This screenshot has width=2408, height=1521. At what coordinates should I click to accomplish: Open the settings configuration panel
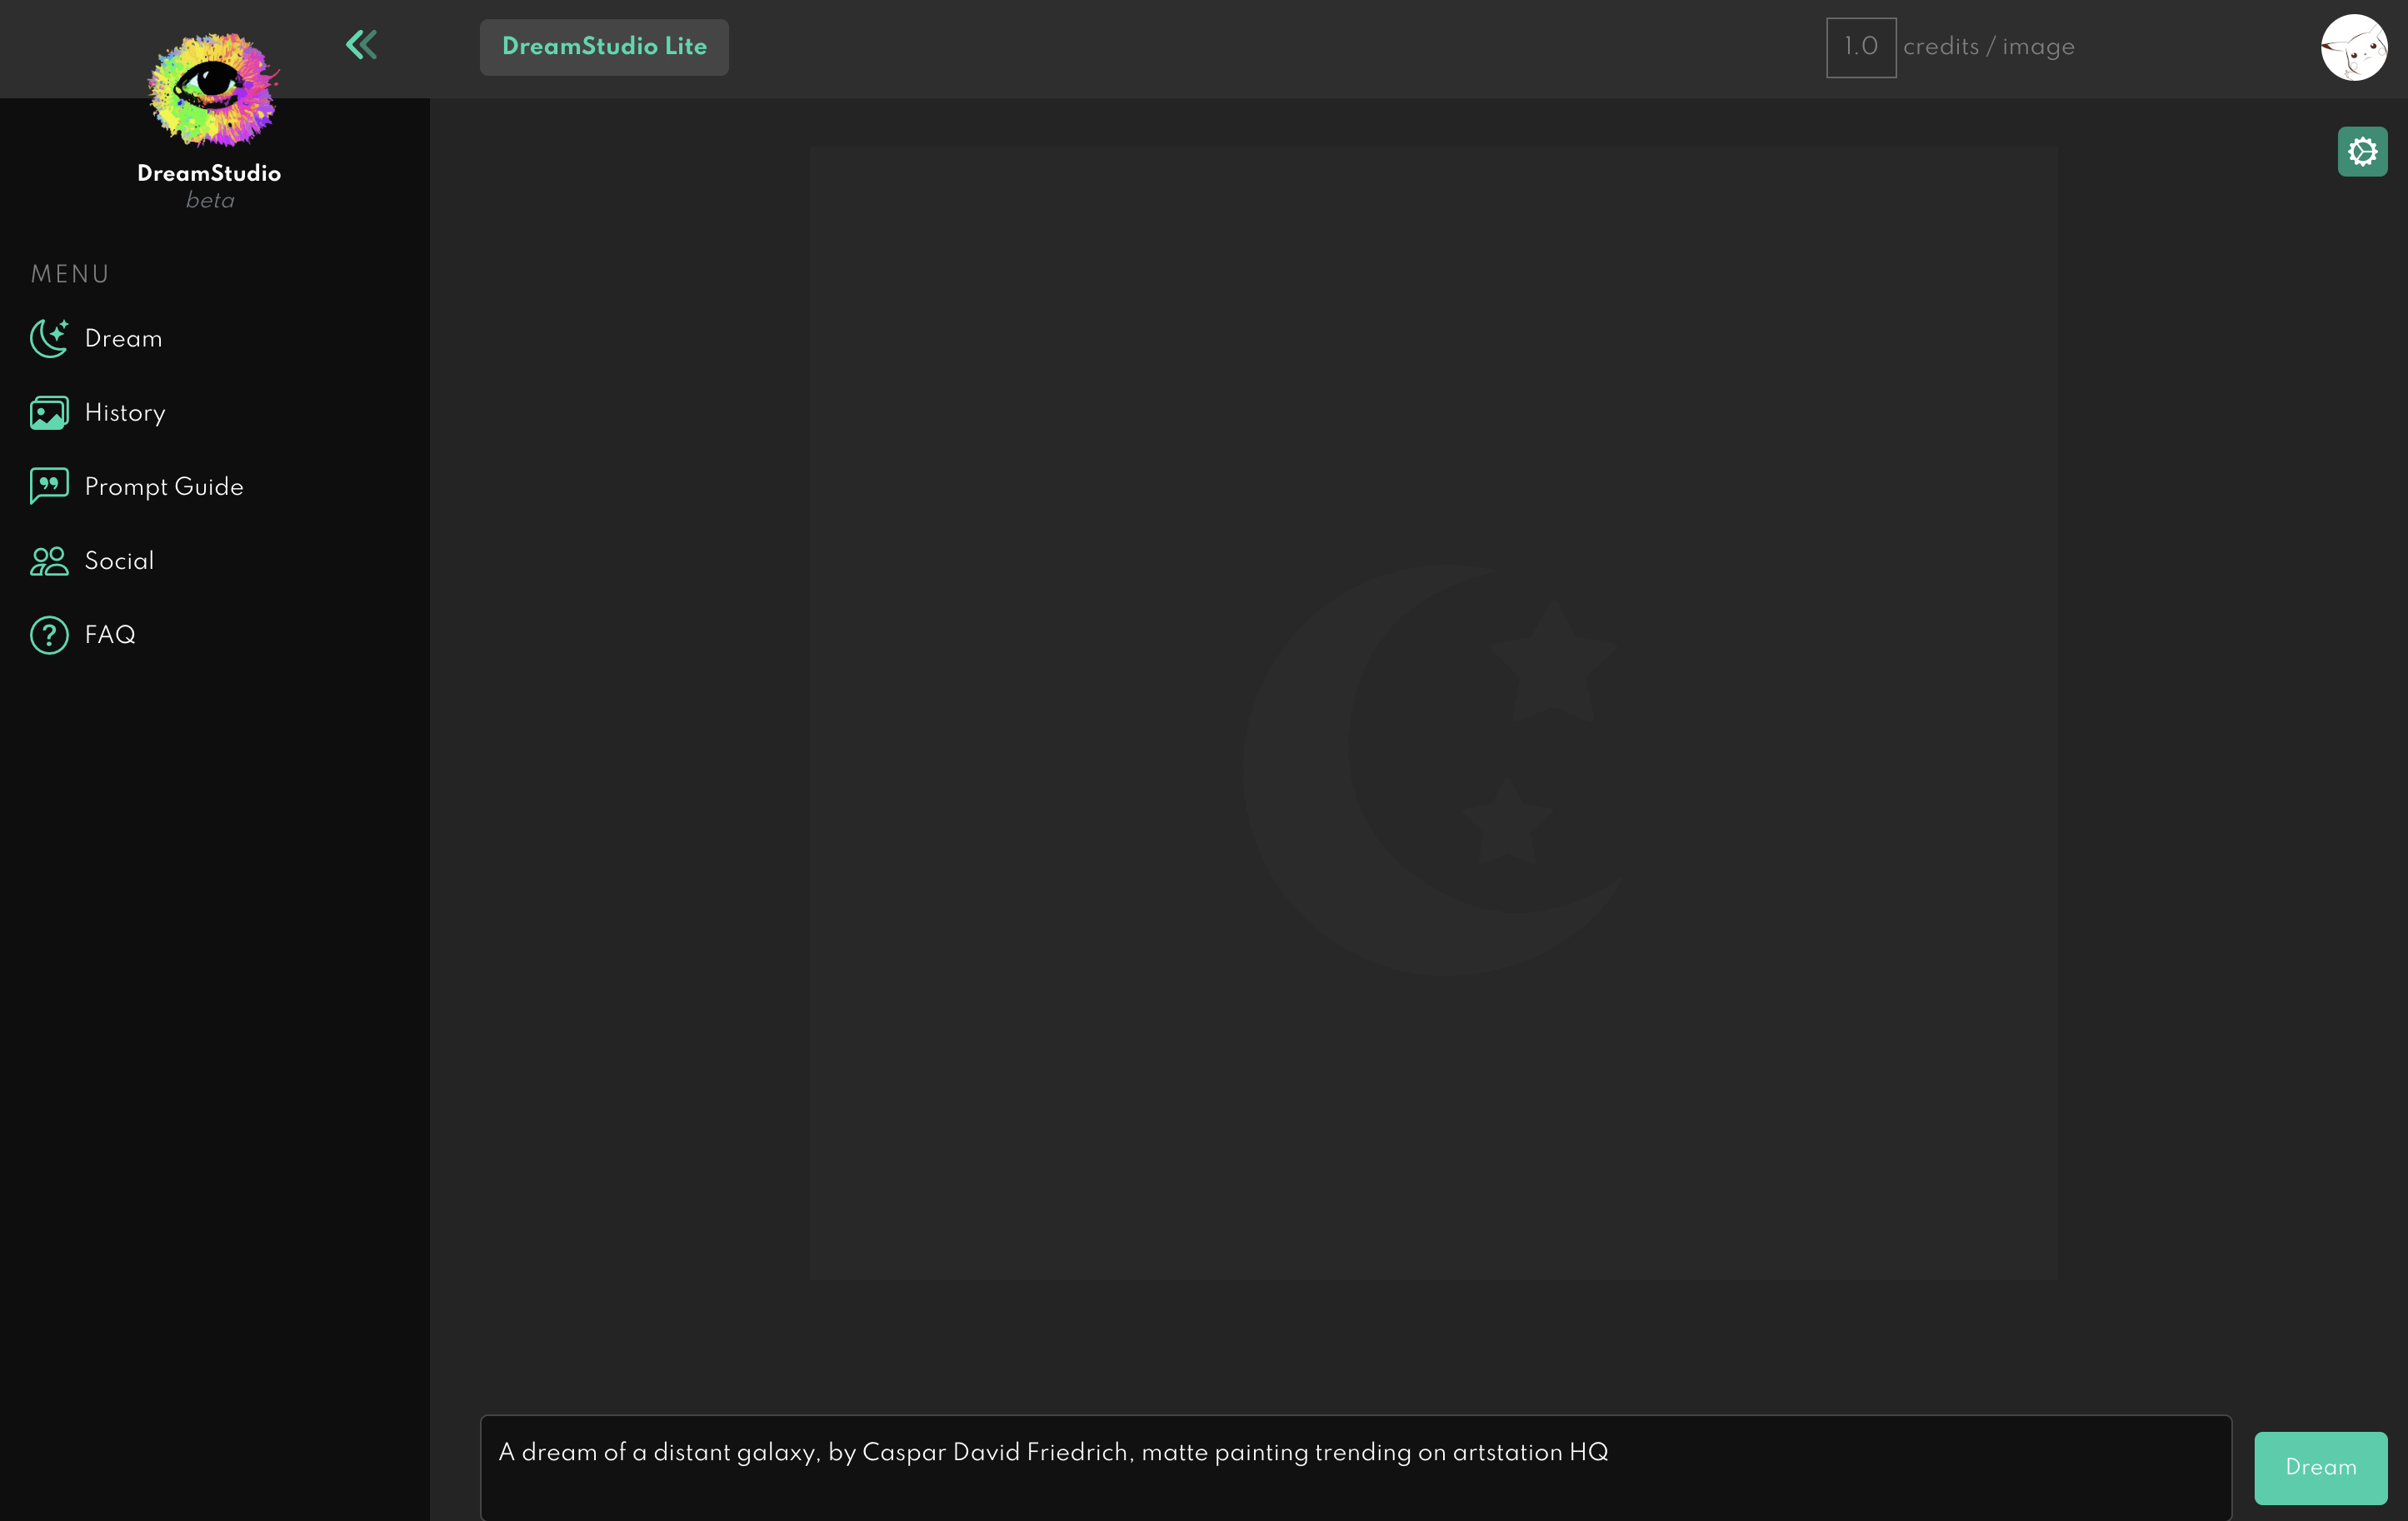[x=2362, y=151]
